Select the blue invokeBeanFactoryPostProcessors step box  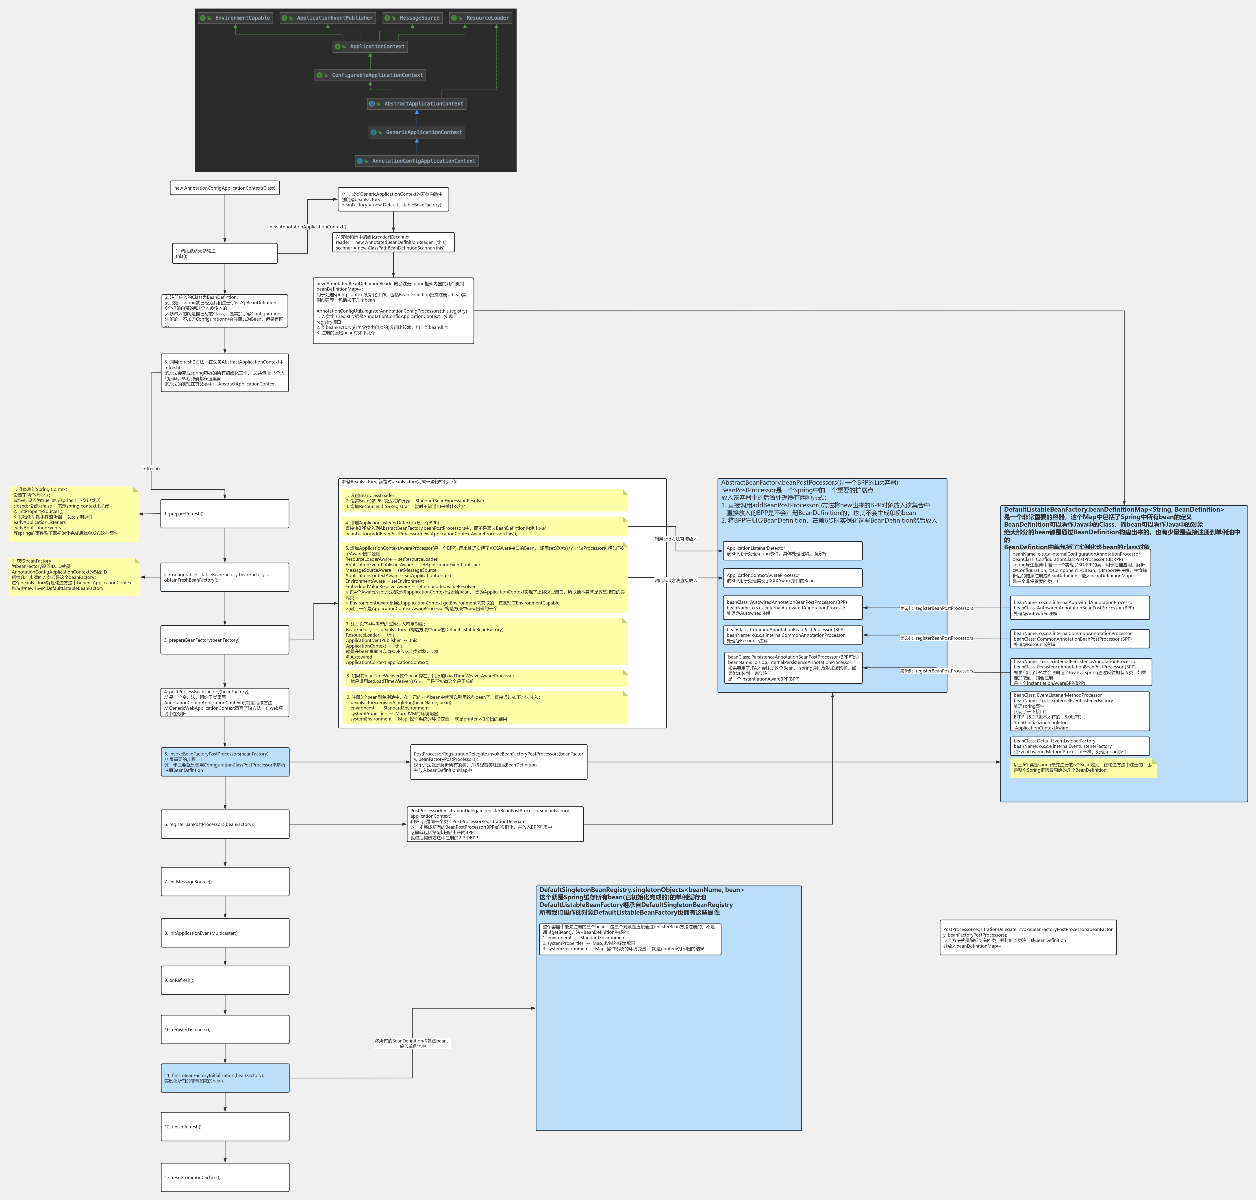click(x=225, y=762)
